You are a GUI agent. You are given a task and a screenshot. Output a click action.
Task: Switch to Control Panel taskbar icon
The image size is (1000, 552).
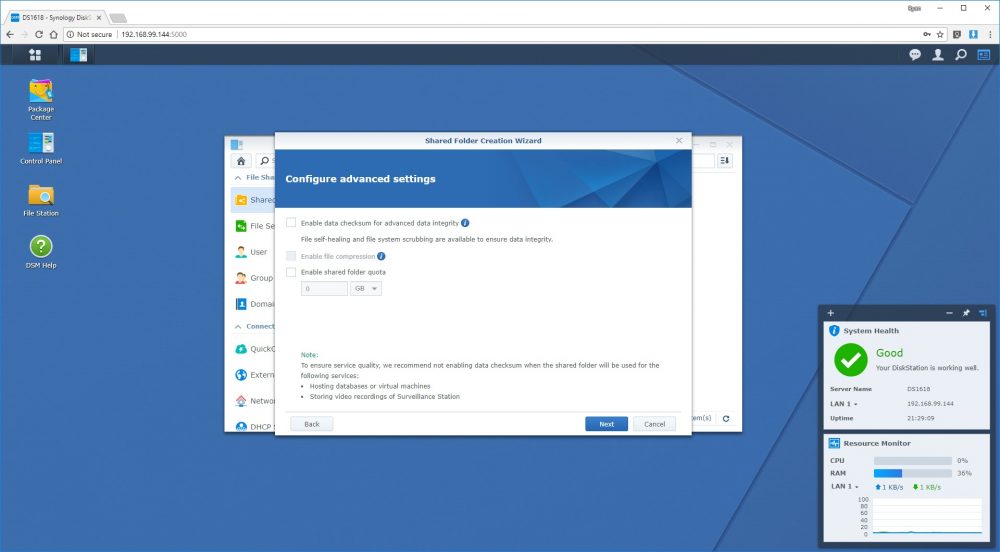tap(78, 55)
